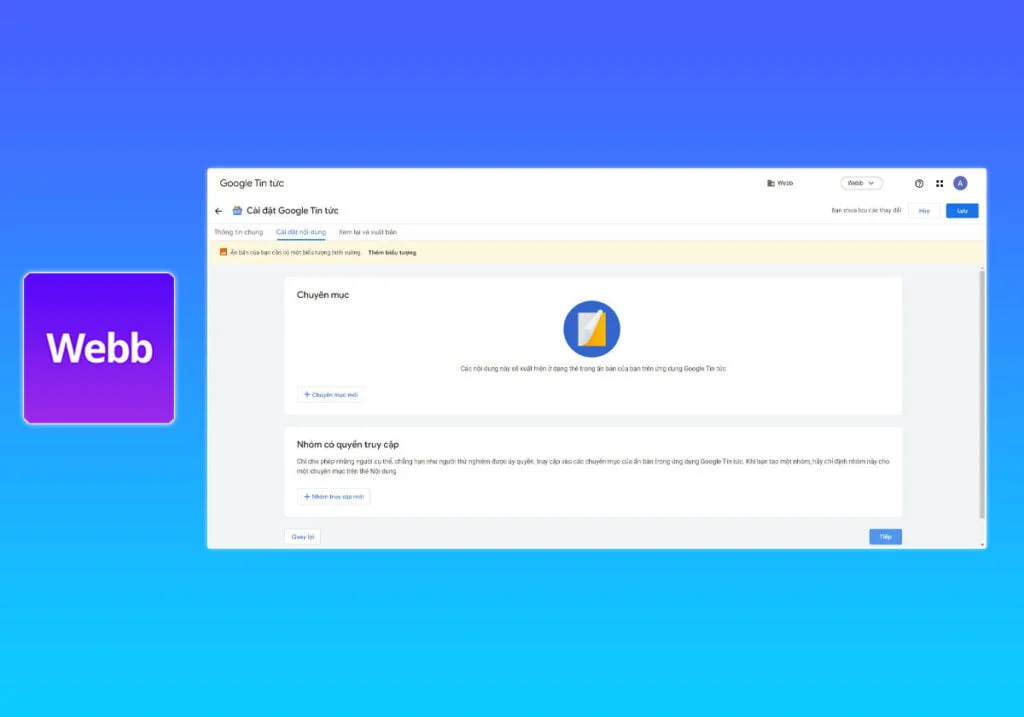
Task: Add new section with Chuyên mục mới
Action: 330,394
